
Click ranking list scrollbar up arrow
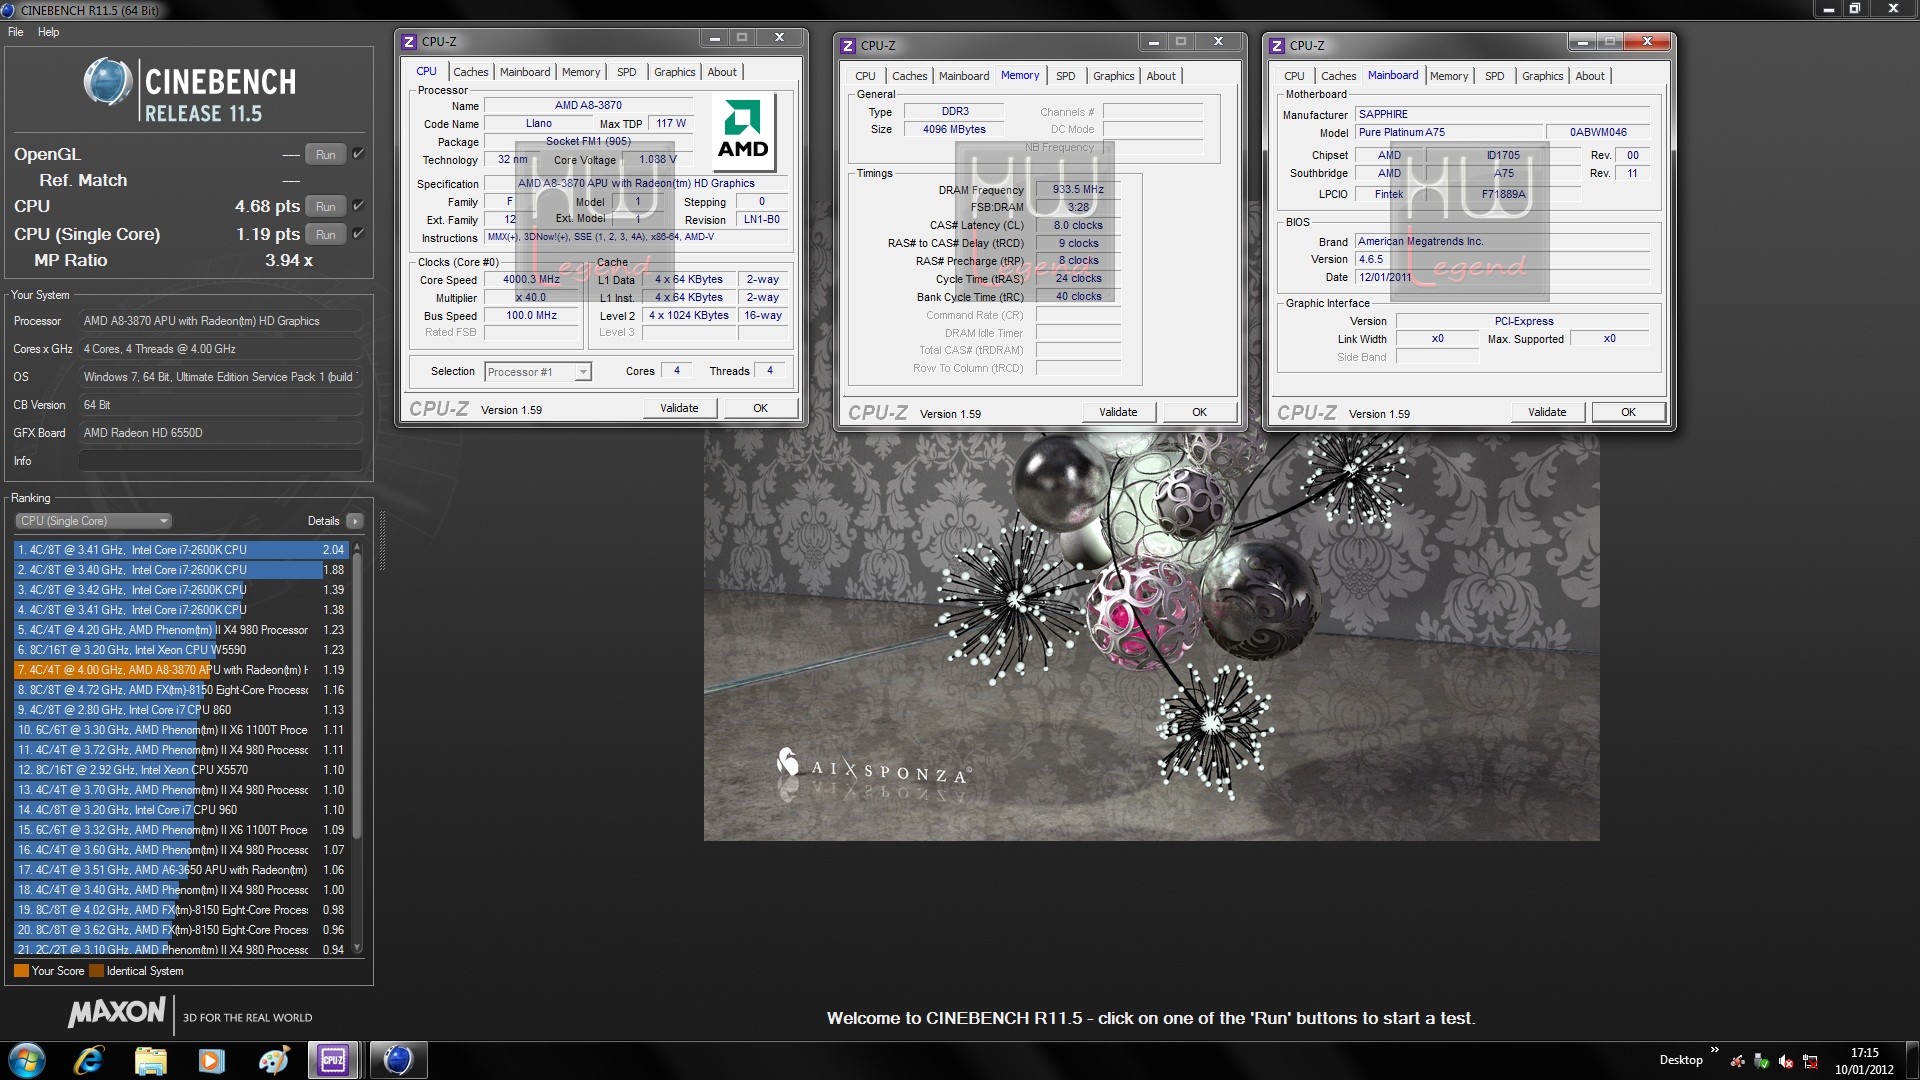tap(358, 548)
